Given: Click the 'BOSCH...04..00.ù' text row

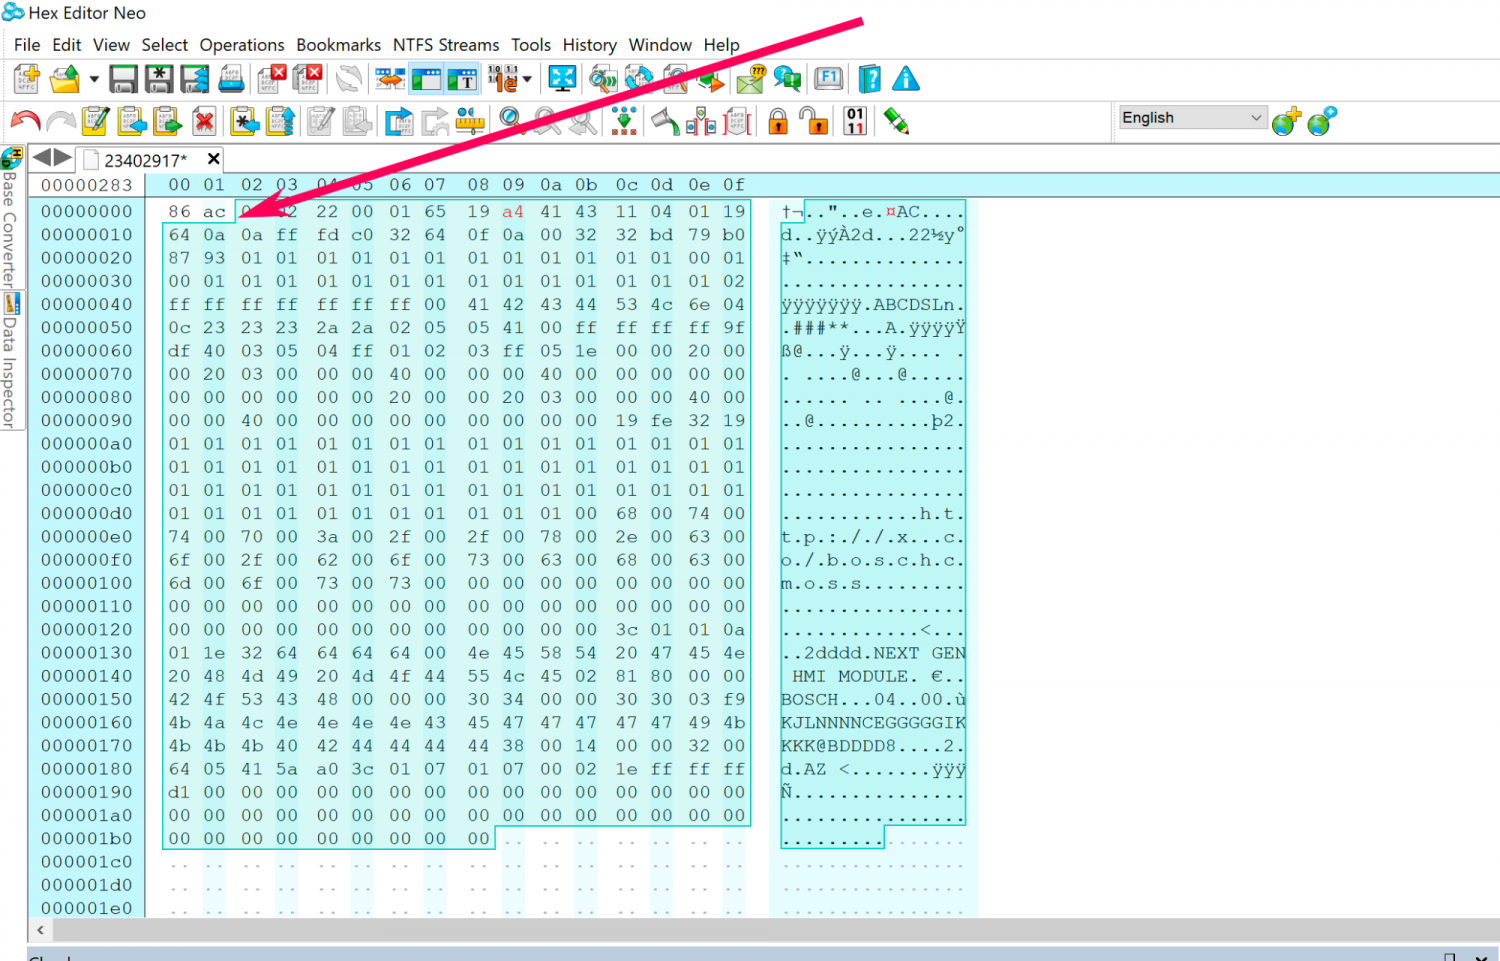Looking at the screenshot, I should coord(873,699).
